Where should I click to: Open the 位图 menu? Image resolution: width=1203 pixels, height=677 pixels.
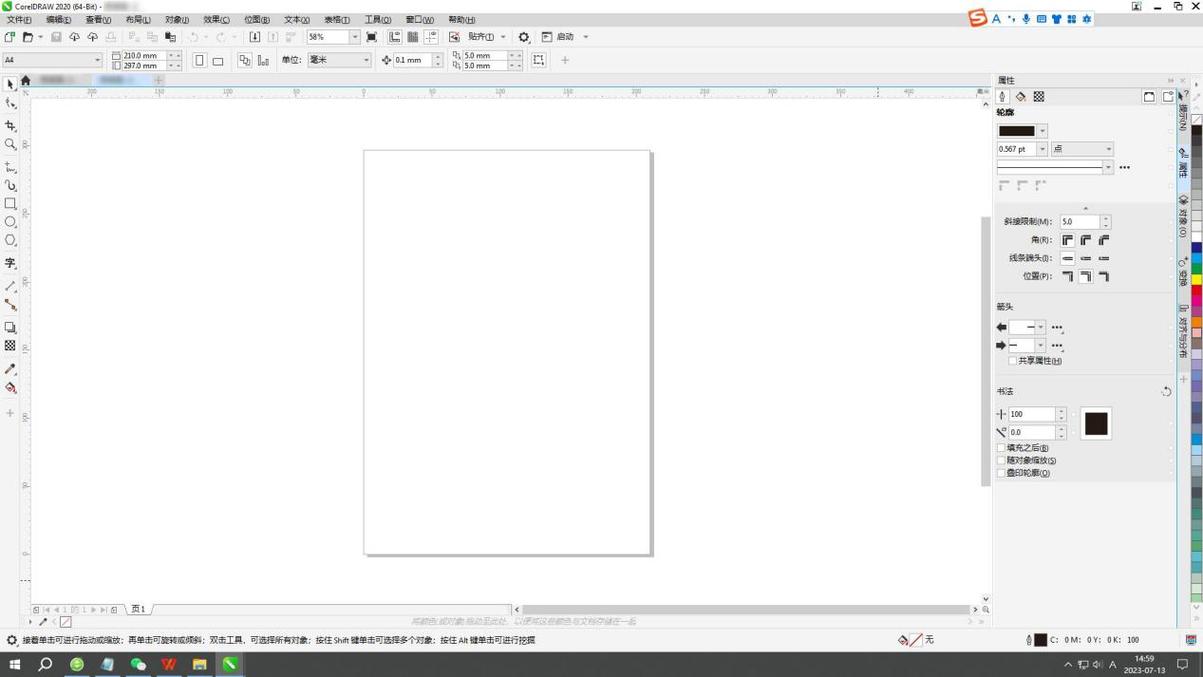[x=257, y=20]
